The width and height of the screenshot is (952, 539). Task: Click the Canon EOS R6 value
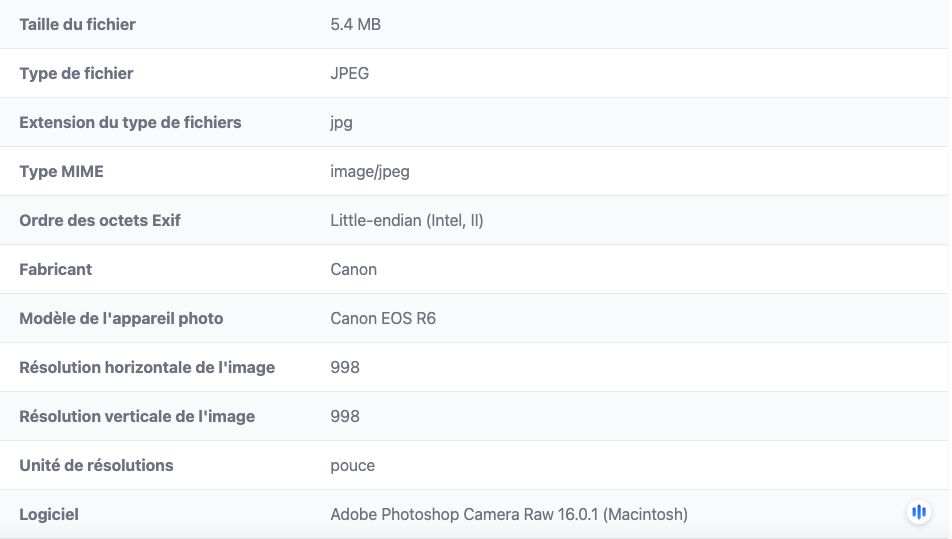[383, 319]
